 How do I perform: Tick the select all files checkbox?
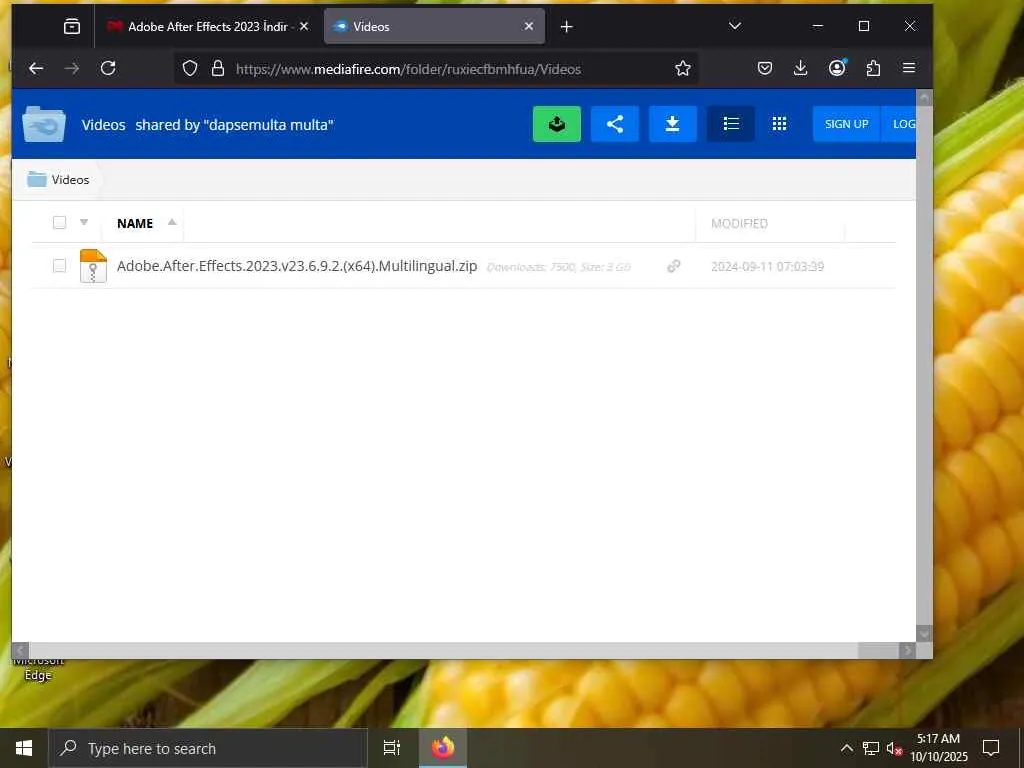59,223
